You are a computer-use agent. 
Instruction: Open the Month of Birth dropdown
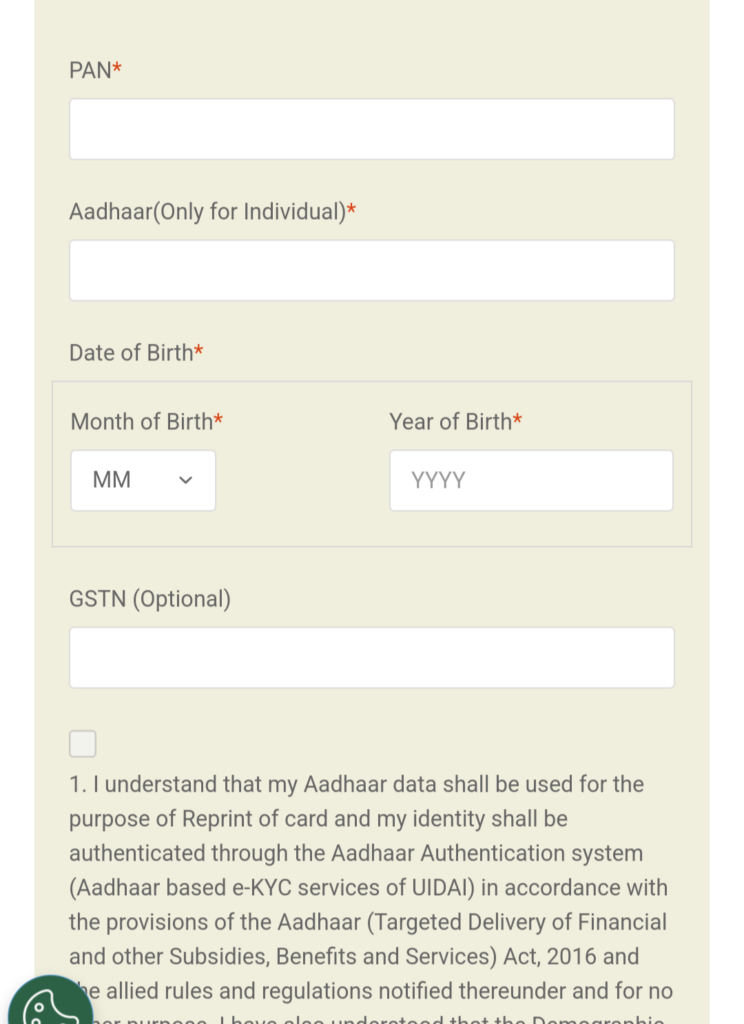click(143, 480)
